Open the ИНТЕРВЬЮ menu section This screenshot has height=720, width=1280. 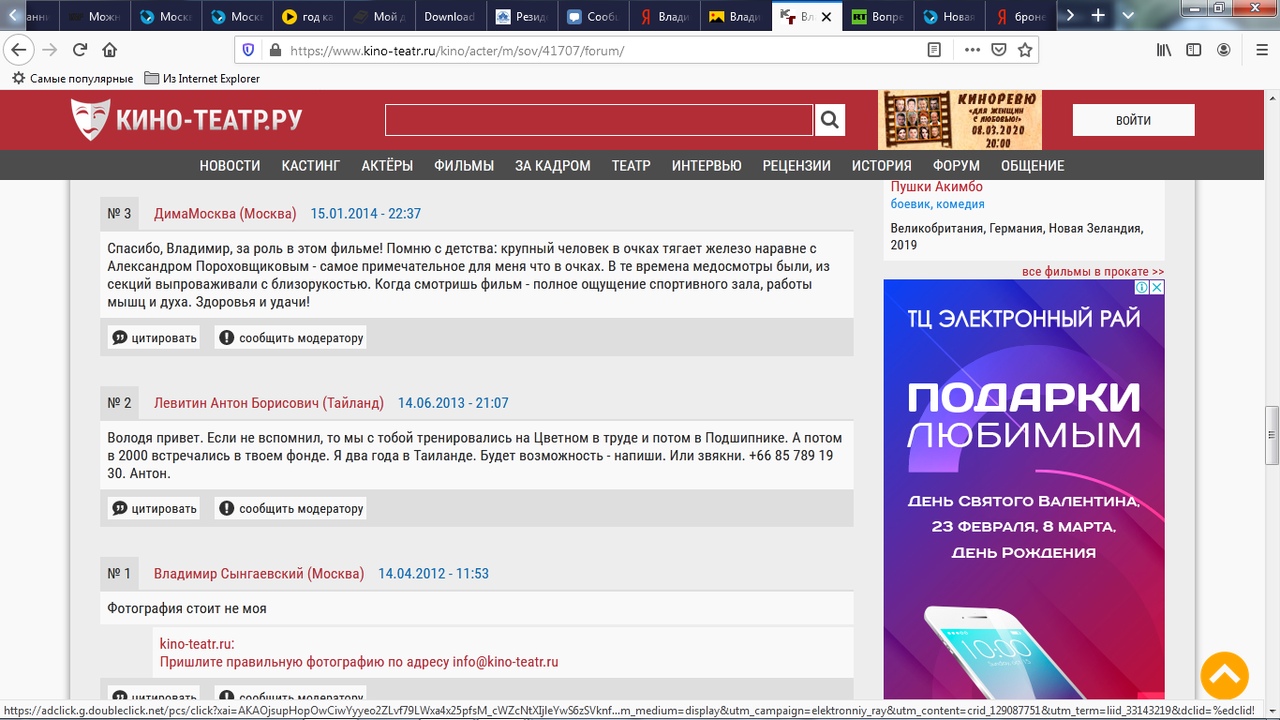(707, 166)
